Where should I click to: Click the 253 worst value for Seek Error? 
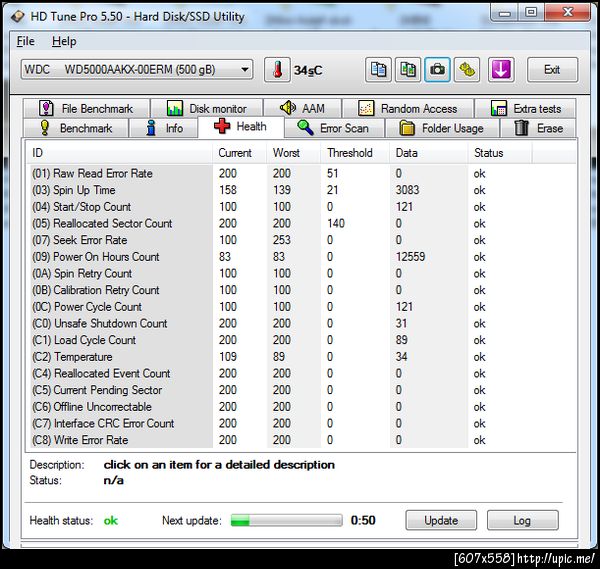coord(282,240)
